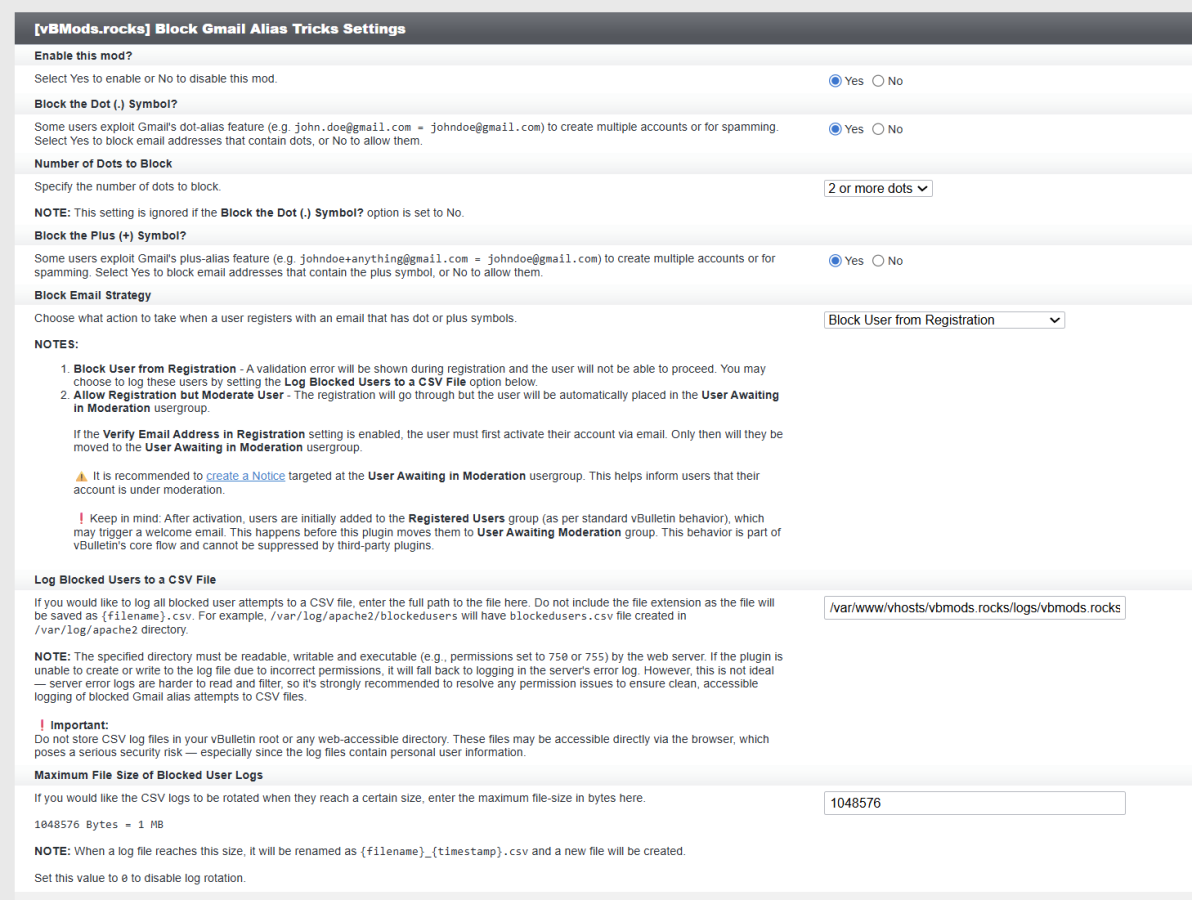The image size is (1192, 900).
Task: Click the CSV log file path field
Action: click(975, 607)
